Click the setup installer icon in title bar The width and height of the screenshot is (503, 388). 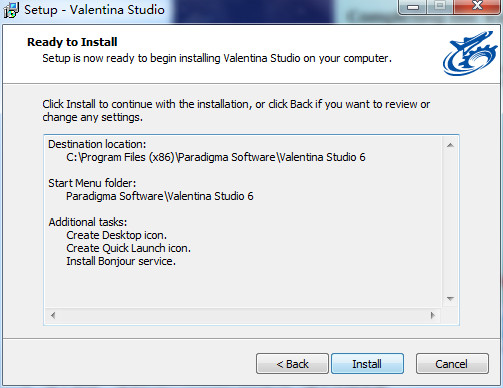click(x=11, y=10)
